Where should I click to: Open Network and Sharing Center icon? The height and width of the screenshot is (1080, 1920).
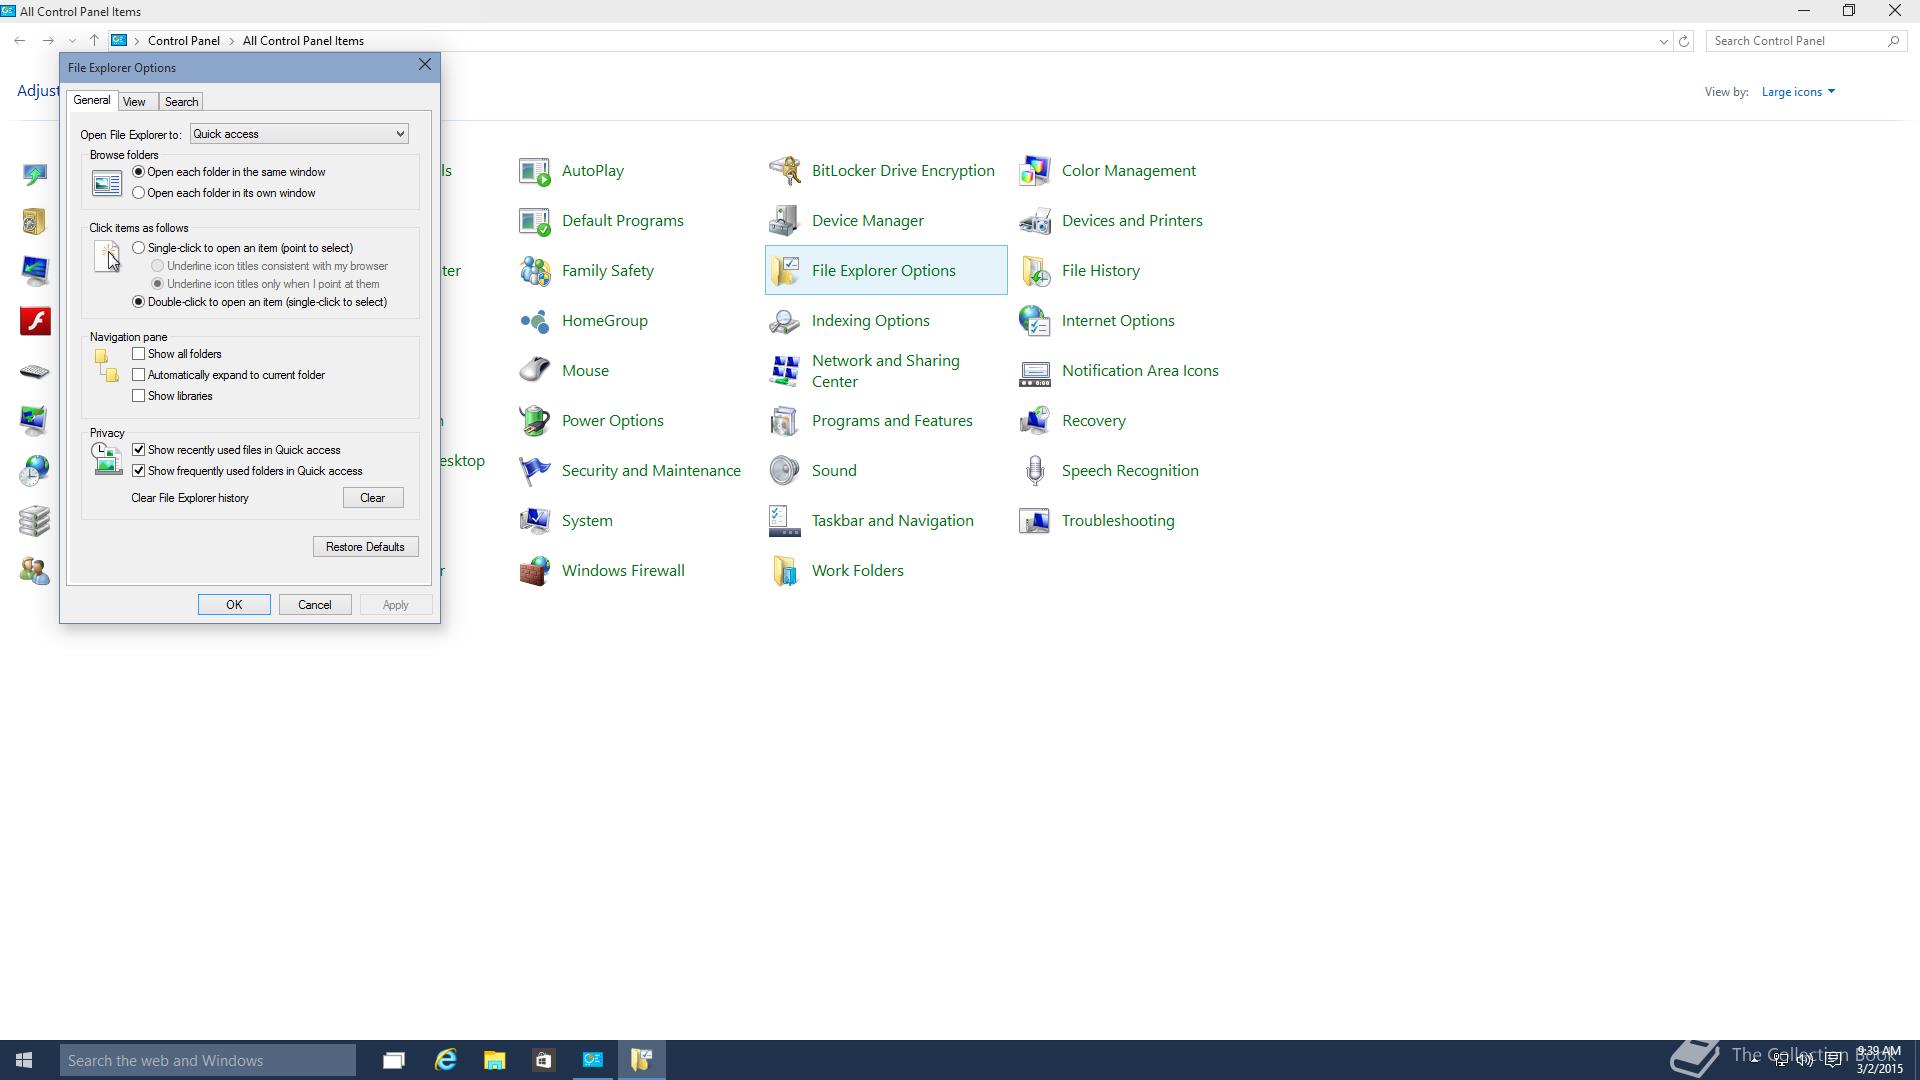pyautogui.click(x=785, y=371)
